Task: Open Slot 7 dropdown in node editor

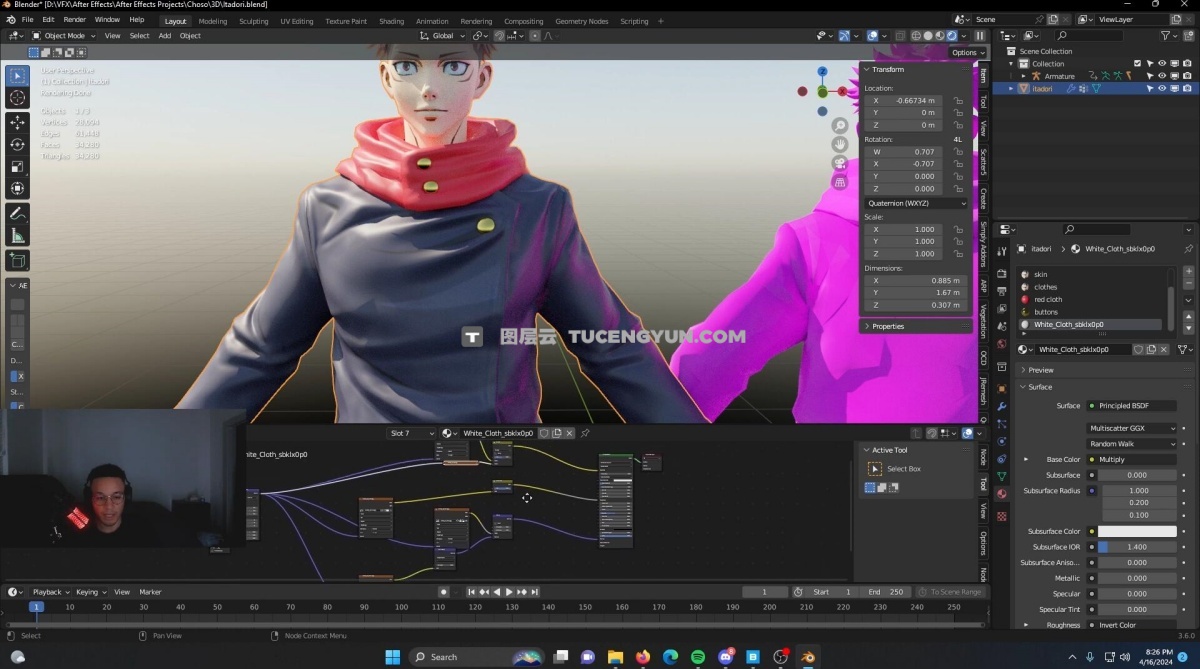Action: 412,433
